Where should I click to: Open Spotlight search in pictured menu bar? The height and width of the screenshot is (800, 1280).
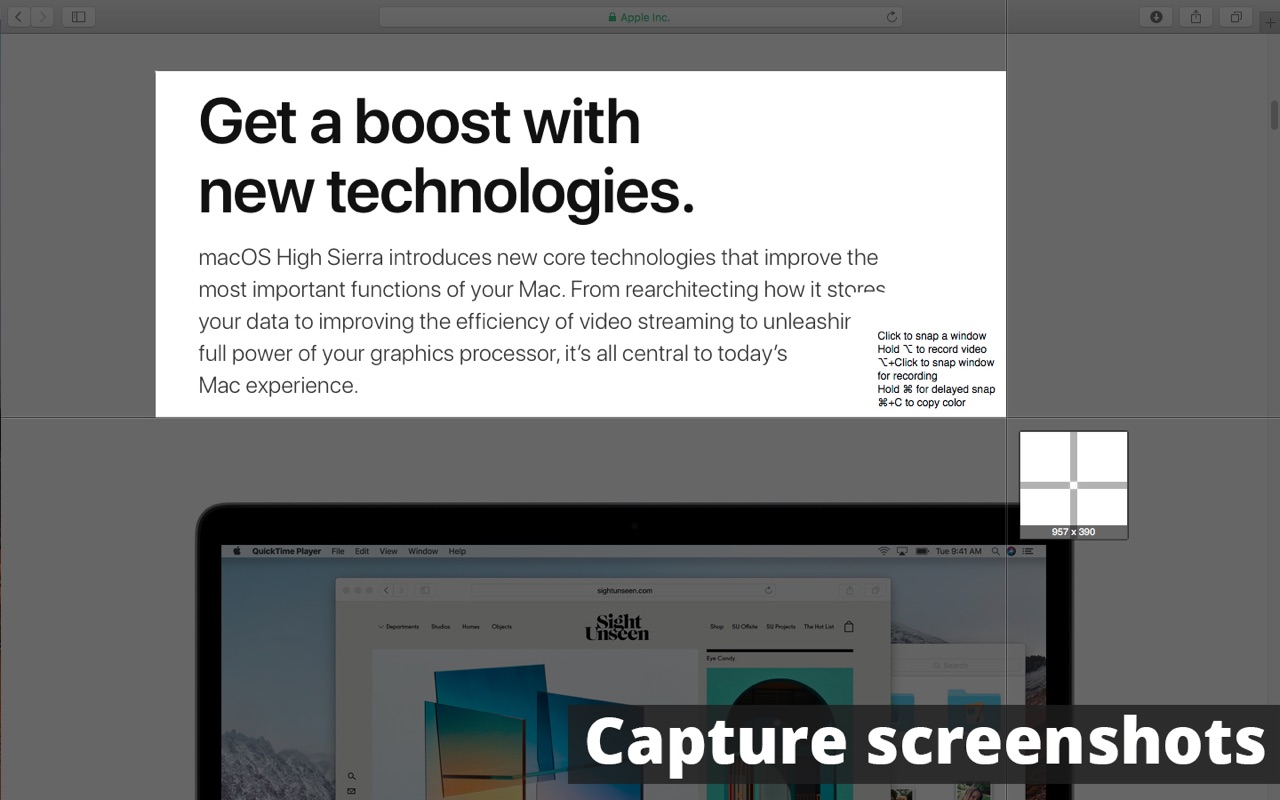click(x=995, y=551)
